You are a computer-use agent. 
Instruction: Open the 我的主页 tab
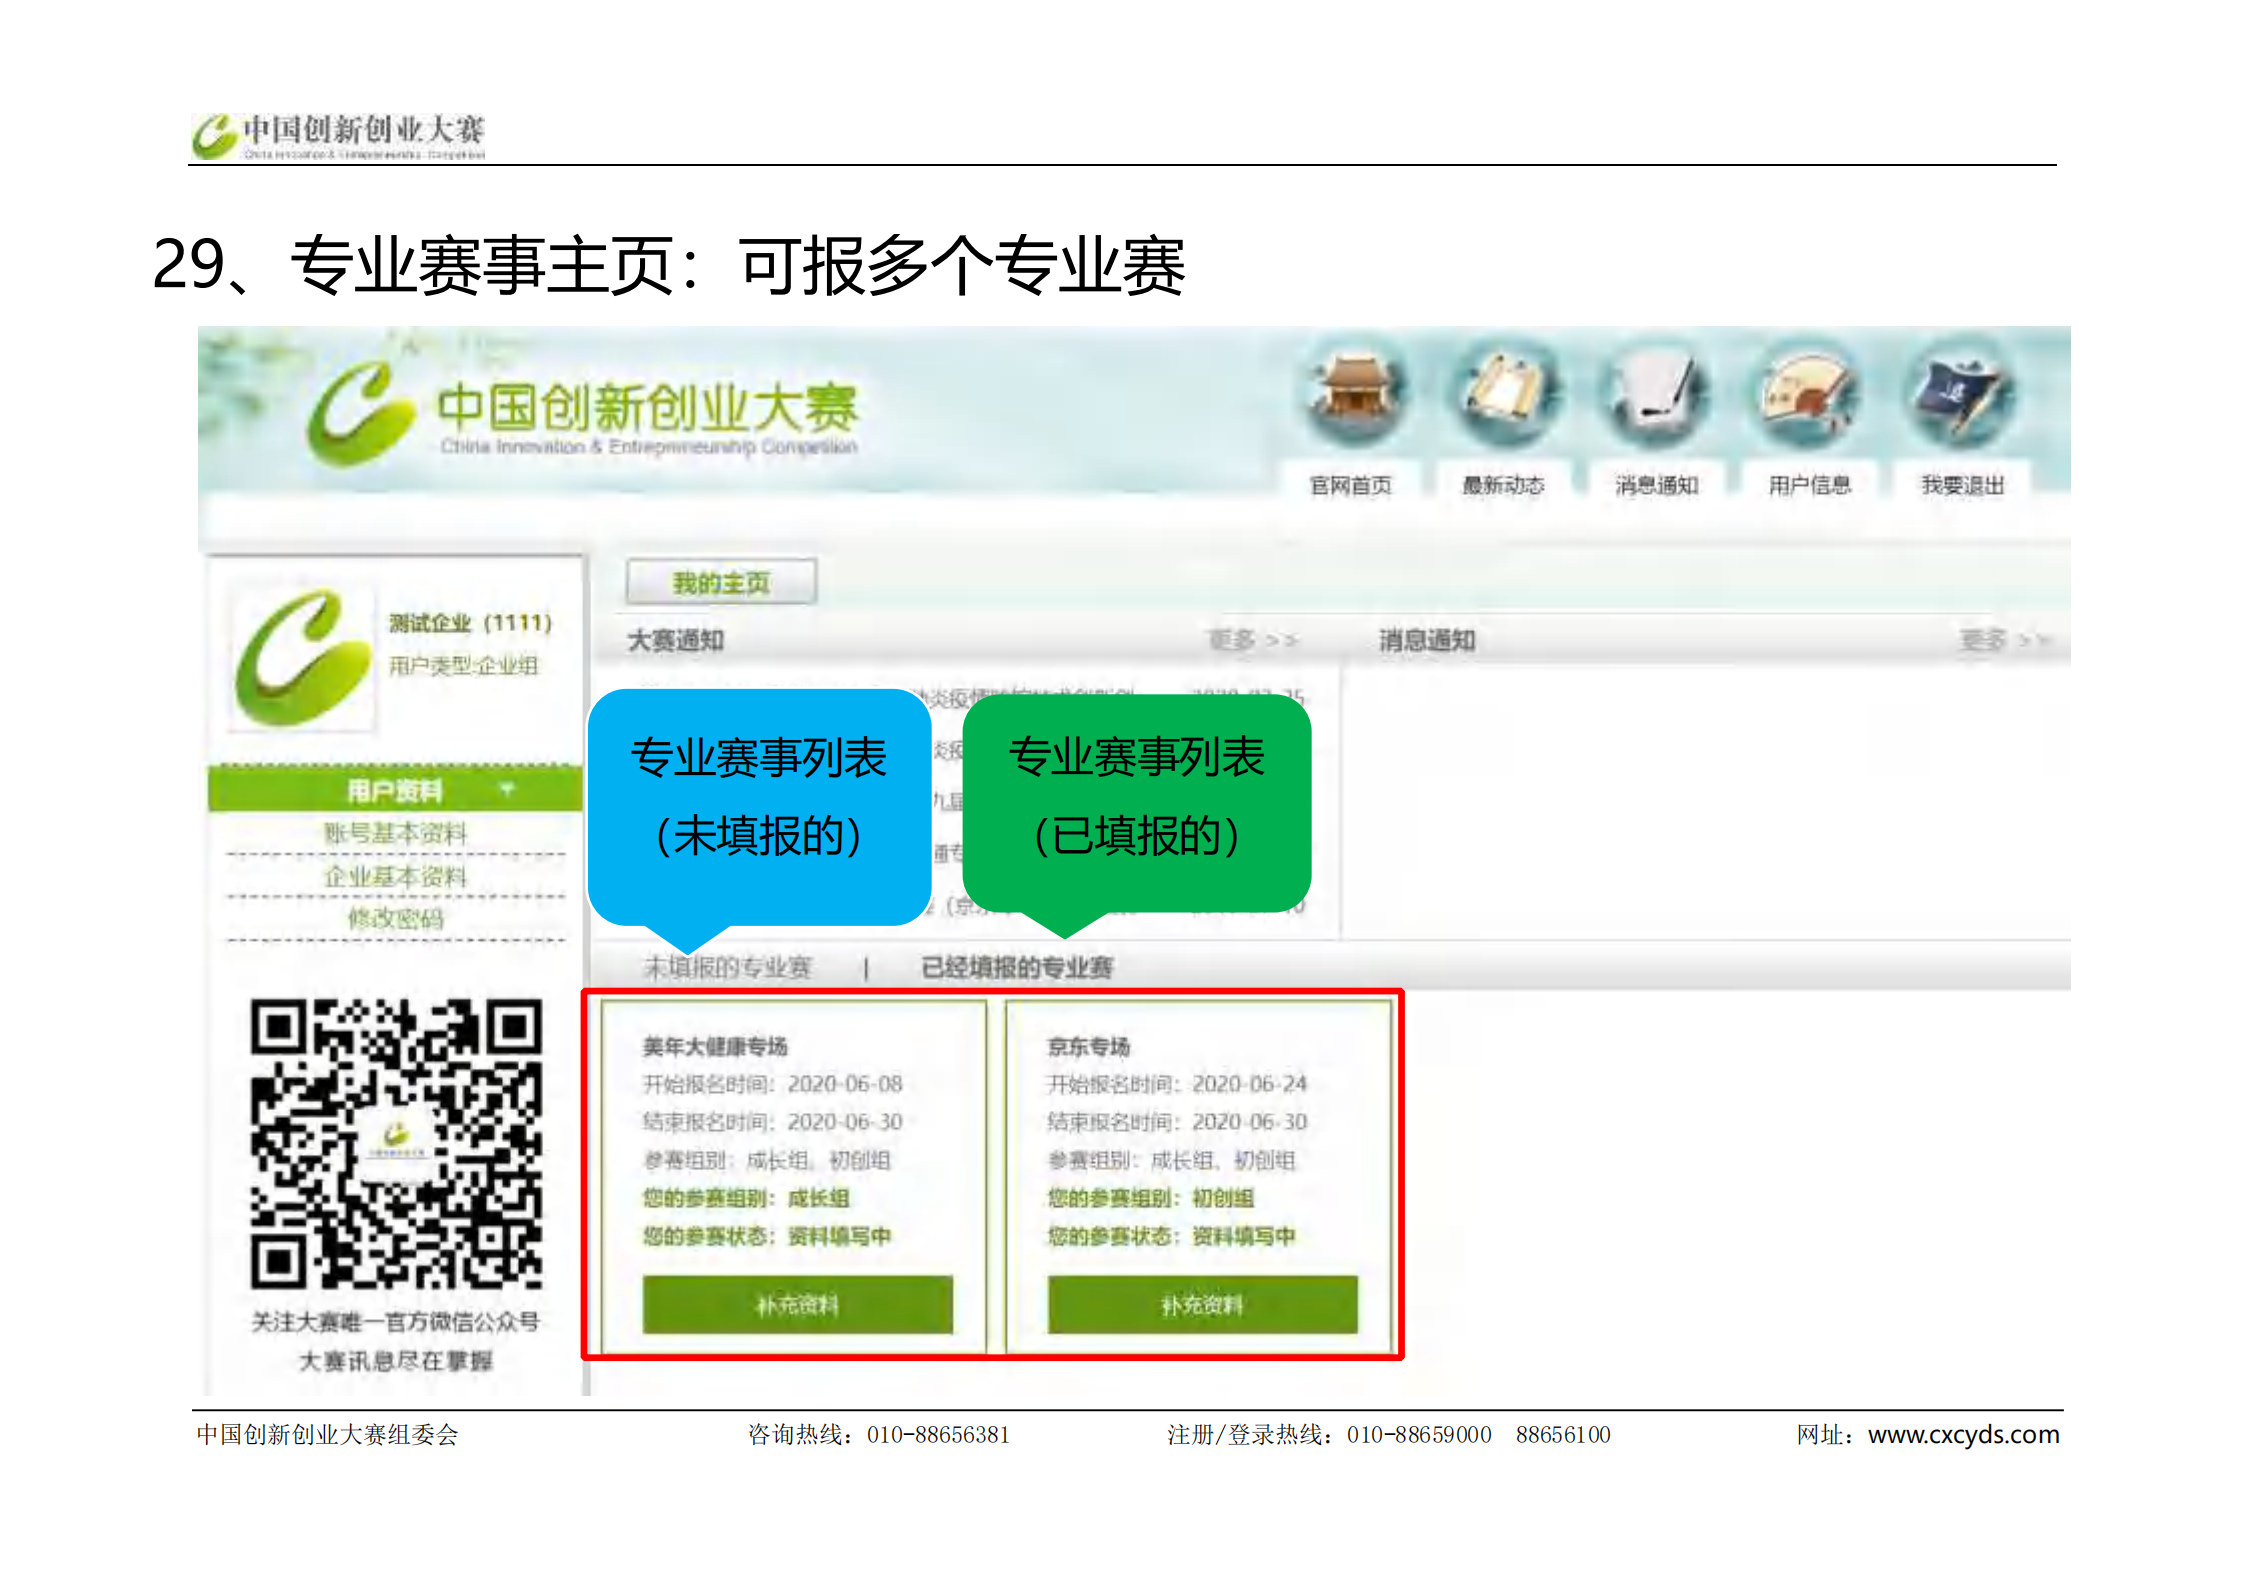pyautogui.click(x=721, y=583)
